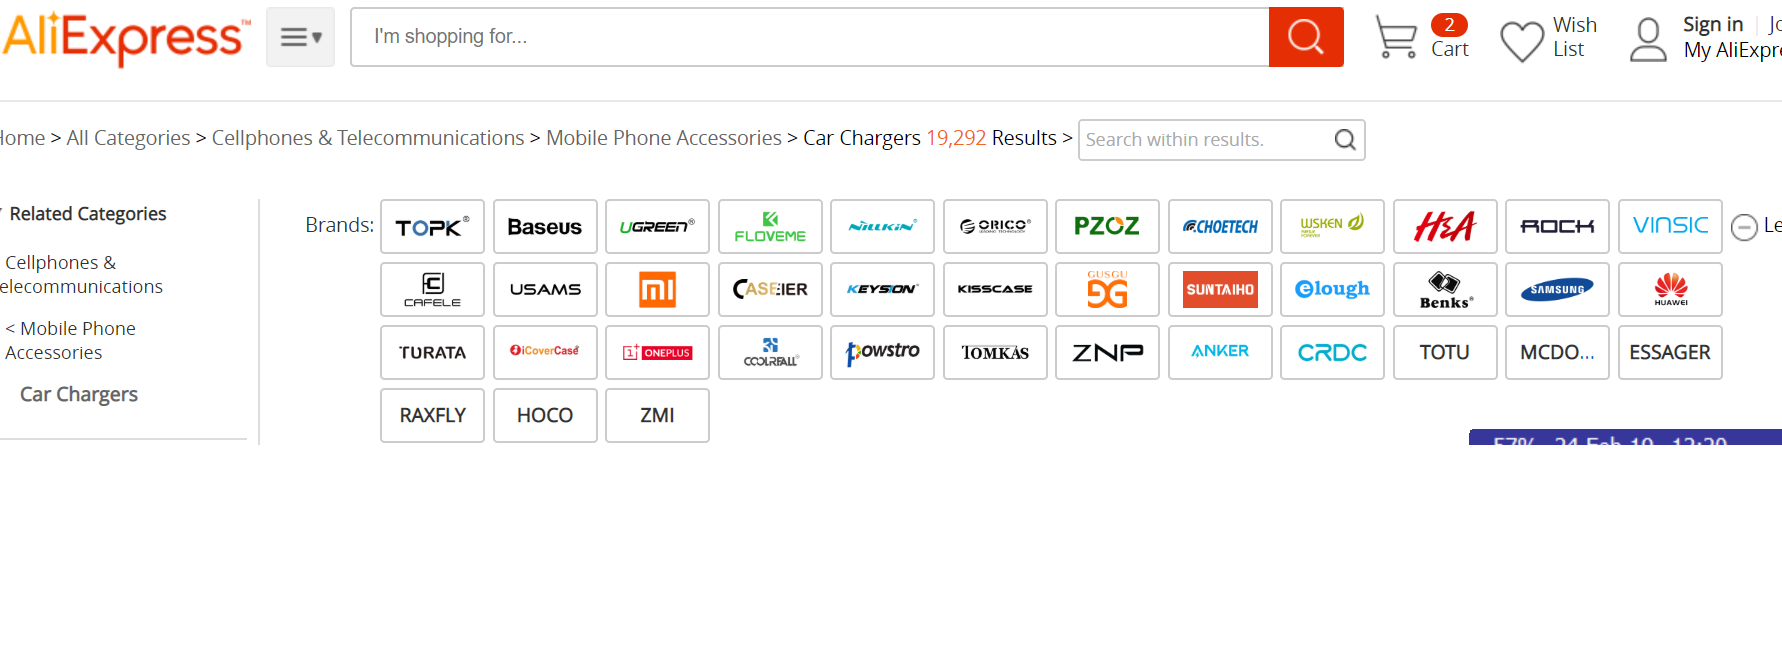The width and height of the screenshot is (1782, 648).
Task: Select the Samsung brand logo
Action: click(x=1557, y=289)
